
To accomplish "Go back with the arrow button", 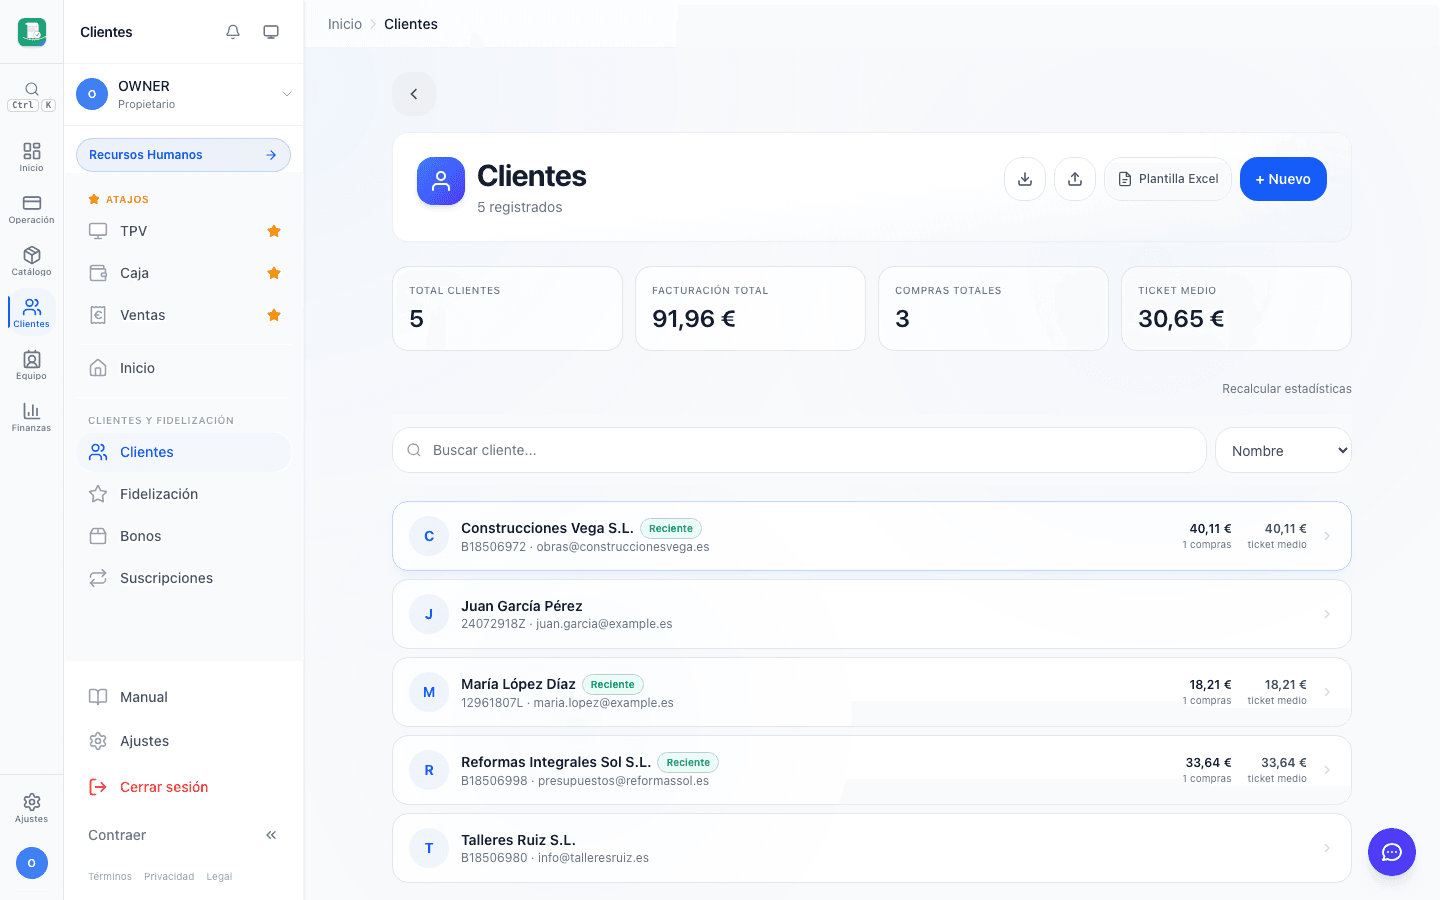I will (x=414, y=94).
